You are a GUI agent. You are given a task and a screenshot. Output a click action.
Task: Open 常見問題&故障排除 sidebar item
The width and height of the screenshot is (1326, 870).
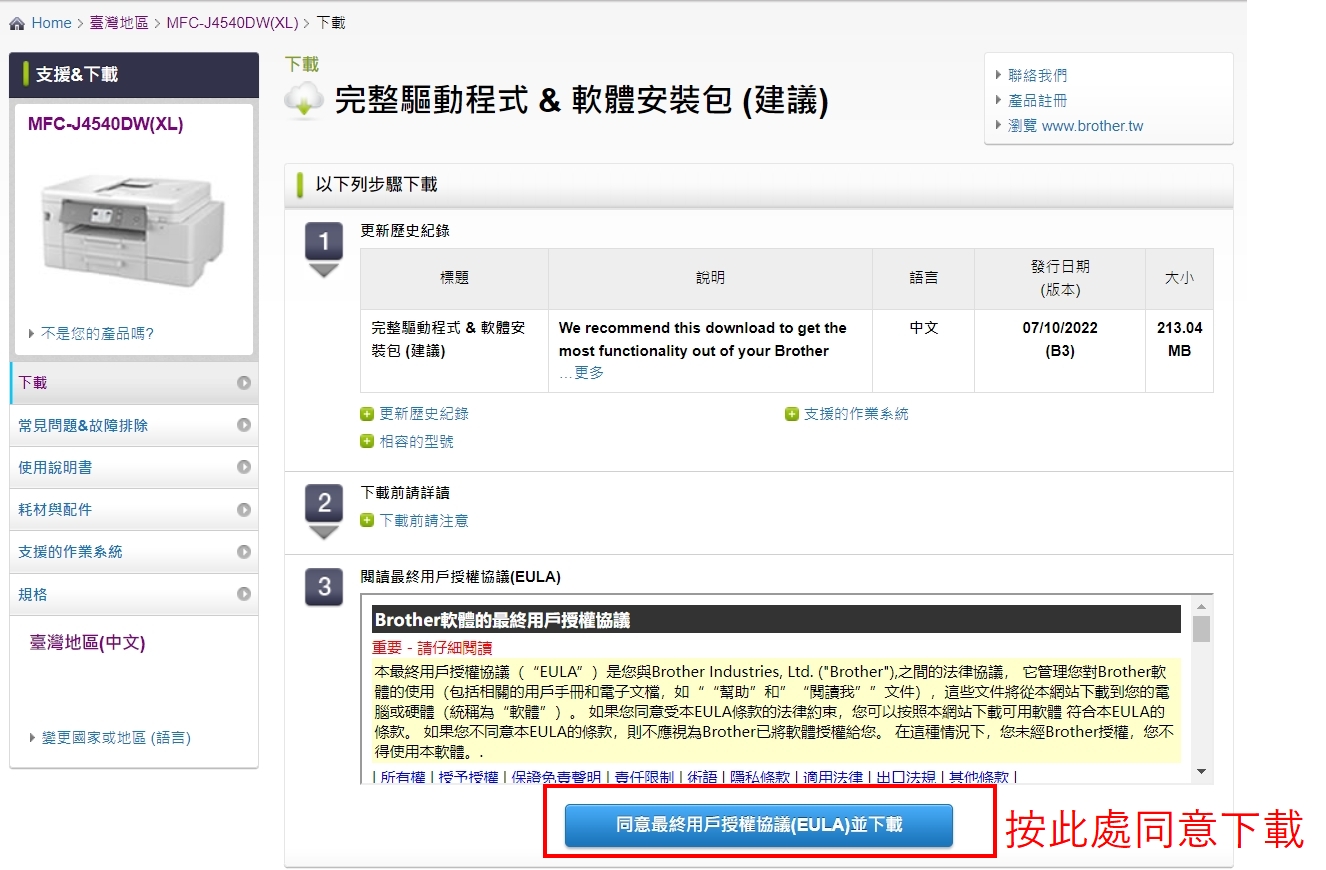click(134, 425)
